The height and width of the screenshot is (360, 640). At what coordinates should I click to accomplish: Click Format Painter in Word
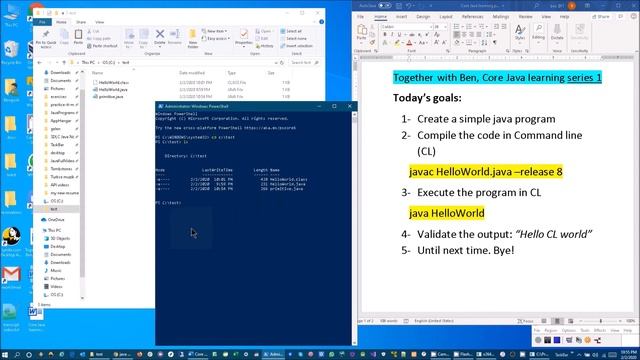[372, 42]
